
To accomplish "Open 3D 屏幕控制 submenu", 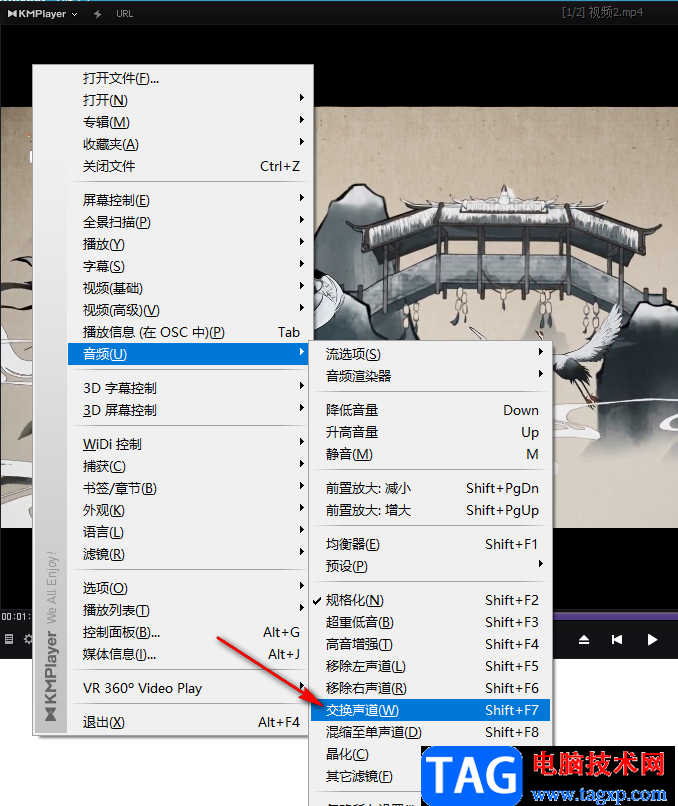I will coord(190,410).
